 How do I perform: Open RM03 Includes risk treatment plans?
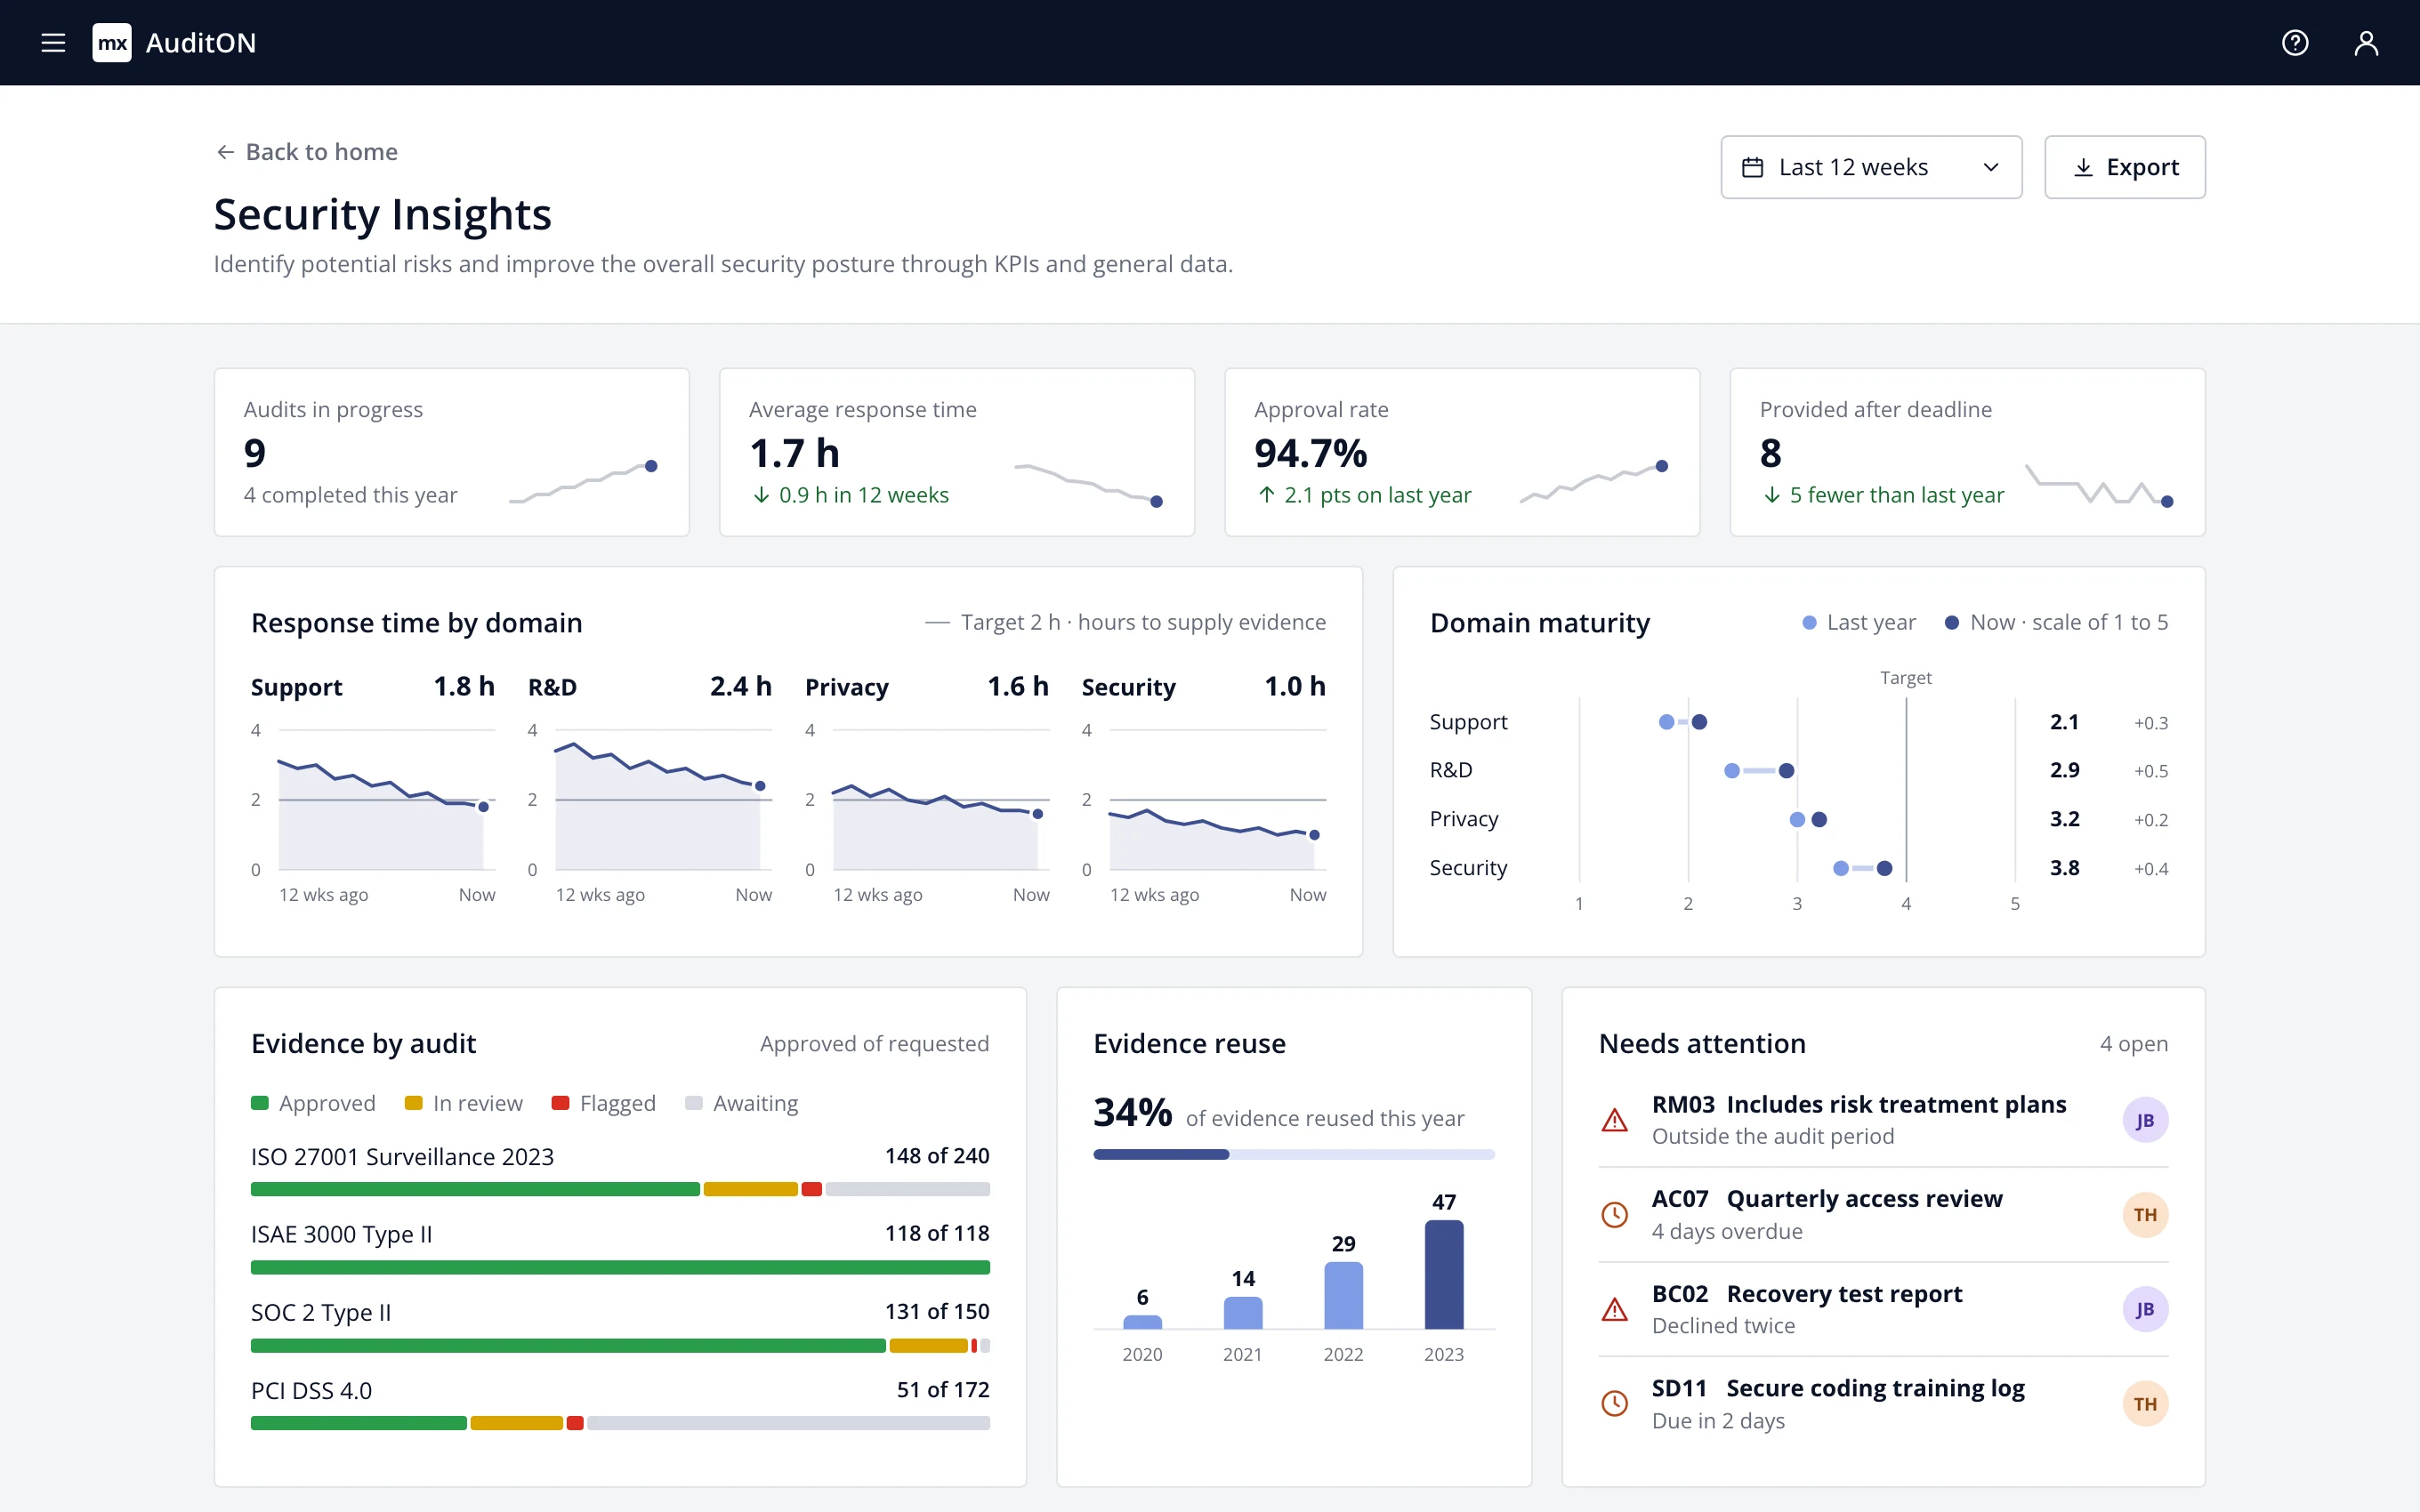pos(1883,1120)
